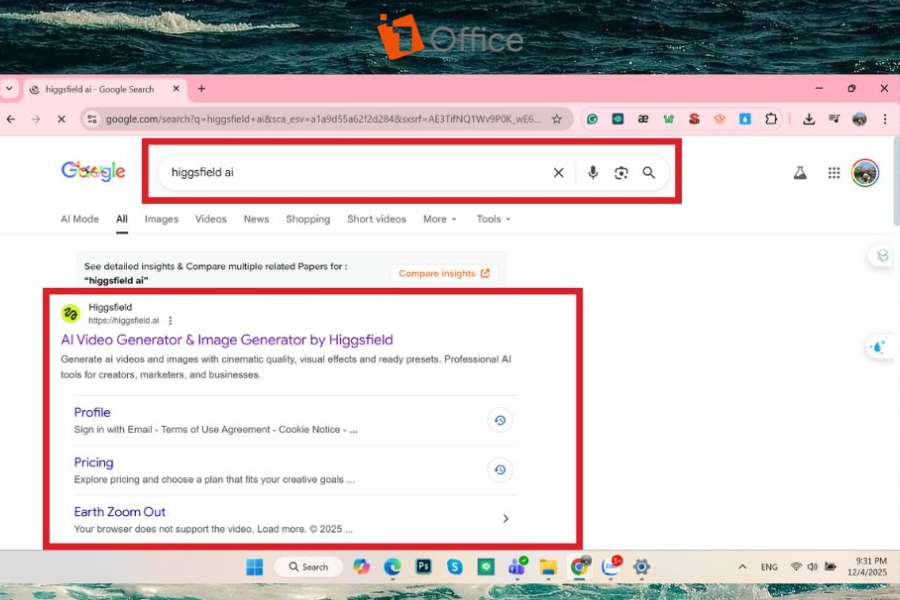
Task: View site information icon in address bar
Action: point(92,119)
